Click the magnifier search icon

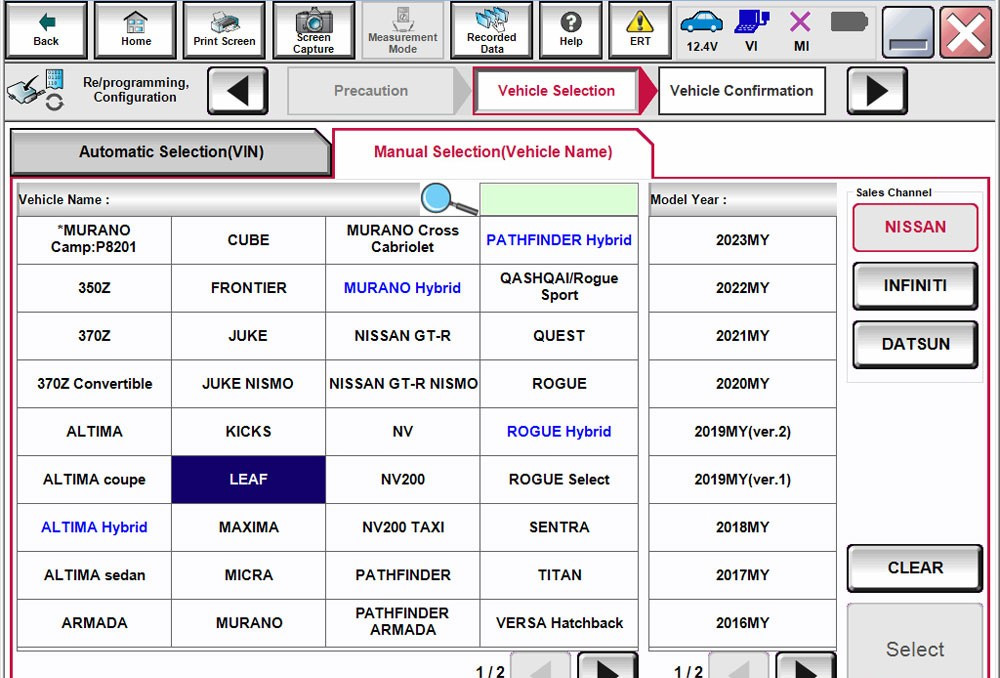(x=437, y=197)
